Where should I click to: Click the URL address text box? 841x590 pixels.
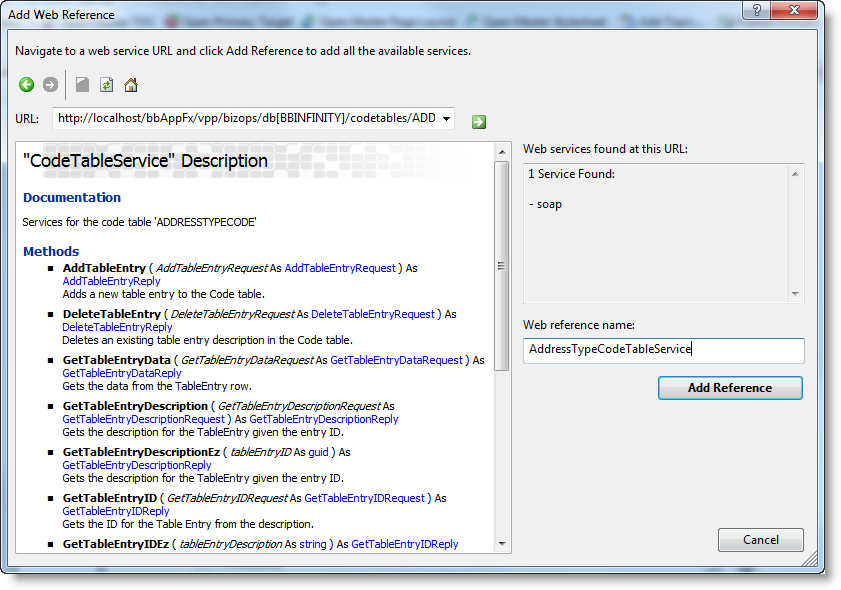pos(245,118)
